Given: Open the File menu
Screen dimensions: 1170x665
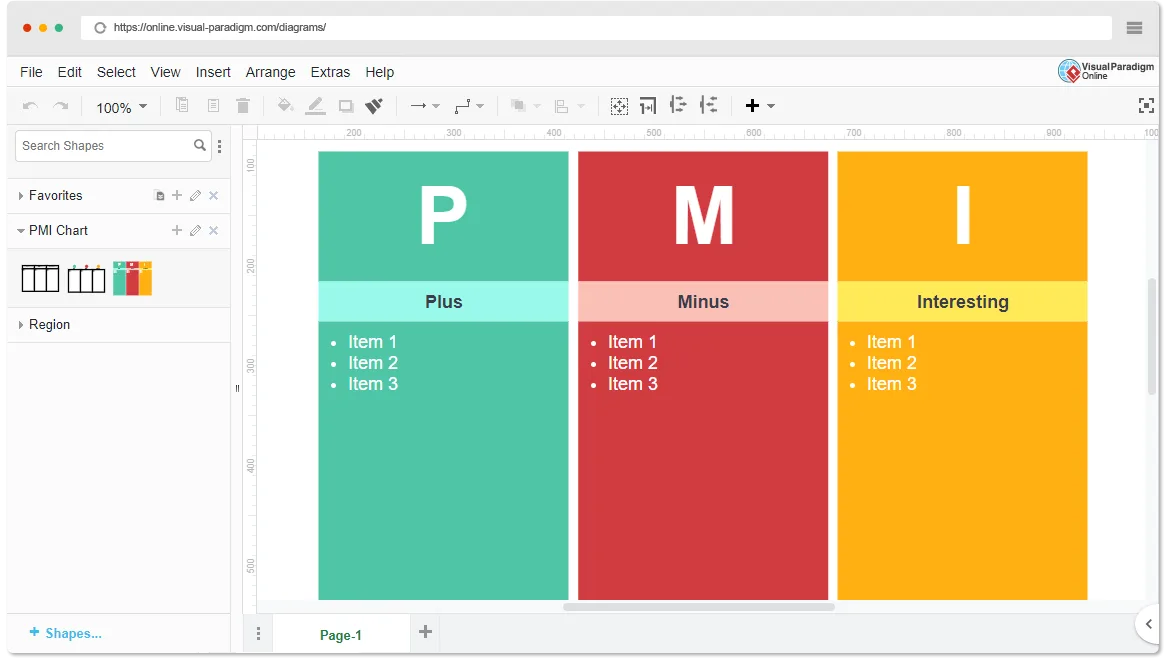Looking at the screenshot, I should pyautogui.click(x=31, y=72).
